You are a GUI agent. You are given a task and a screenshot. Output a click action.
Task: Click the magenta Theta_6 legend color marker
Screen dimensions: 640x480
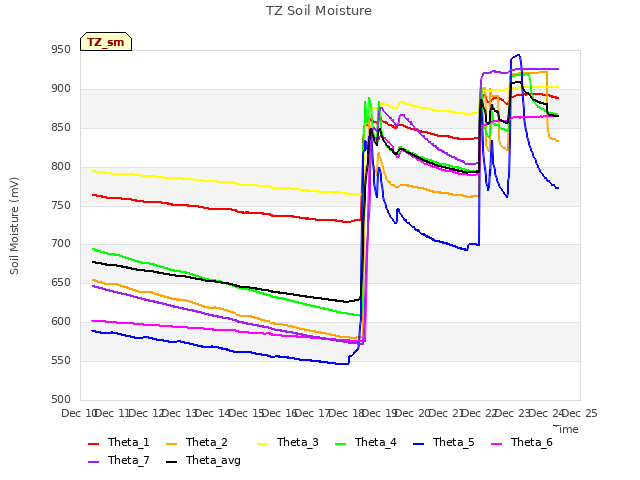496,444
